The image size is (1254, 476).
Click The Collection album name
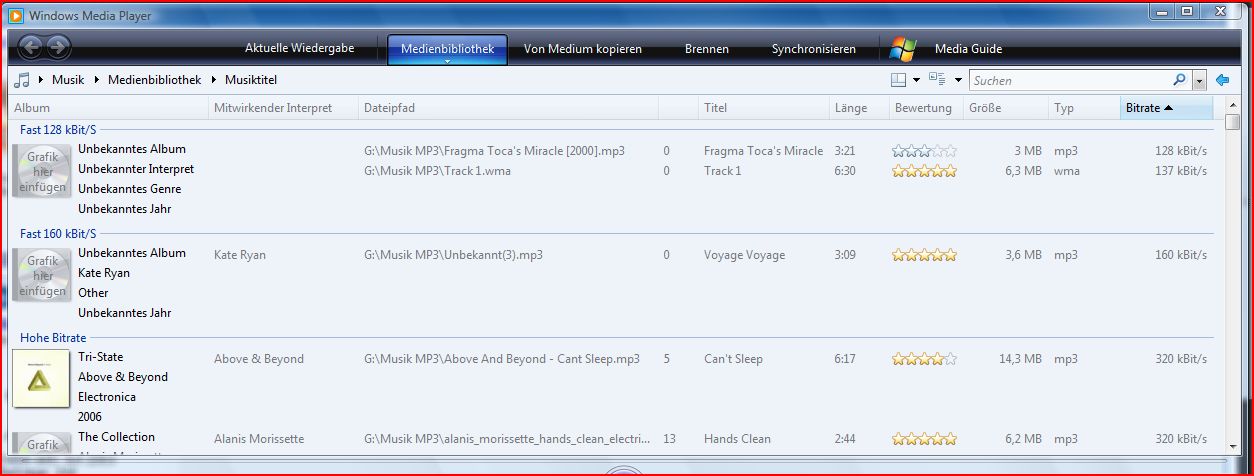click(116, 437)
